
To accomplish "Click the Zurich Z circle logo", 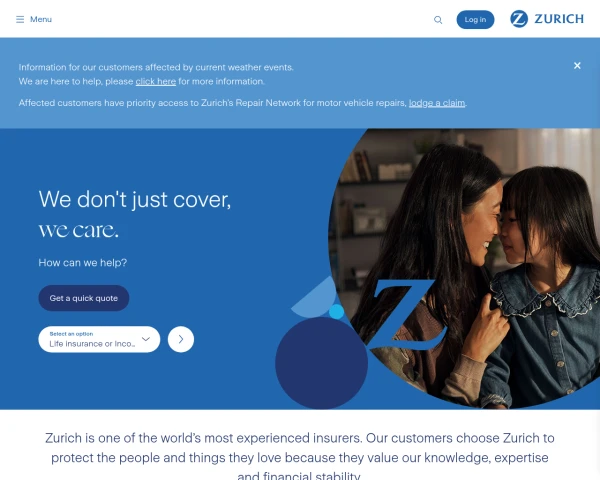I will click(519, 19).
